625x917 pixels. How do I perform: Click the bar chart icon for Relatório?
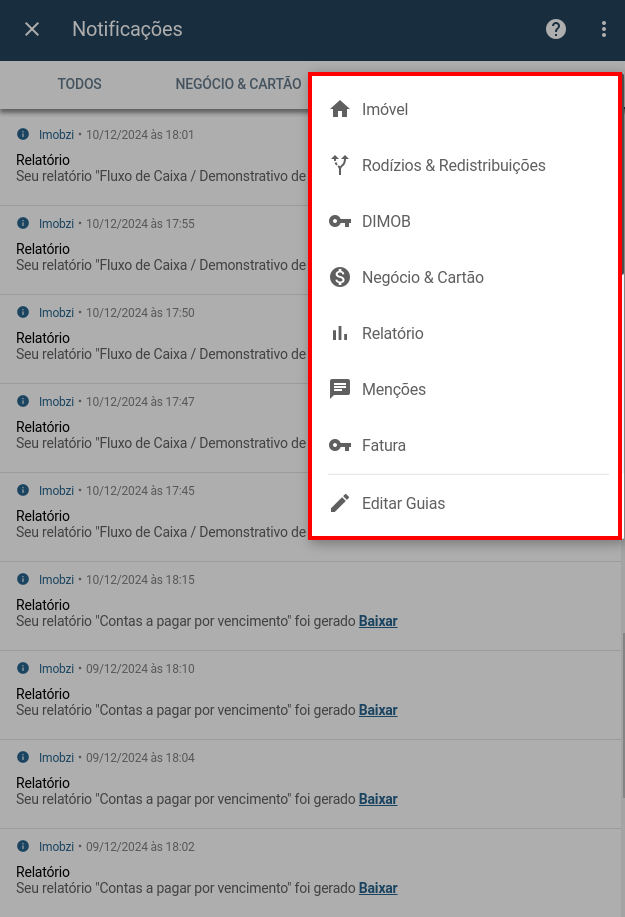pyautogui.click(x=340, y=333)
